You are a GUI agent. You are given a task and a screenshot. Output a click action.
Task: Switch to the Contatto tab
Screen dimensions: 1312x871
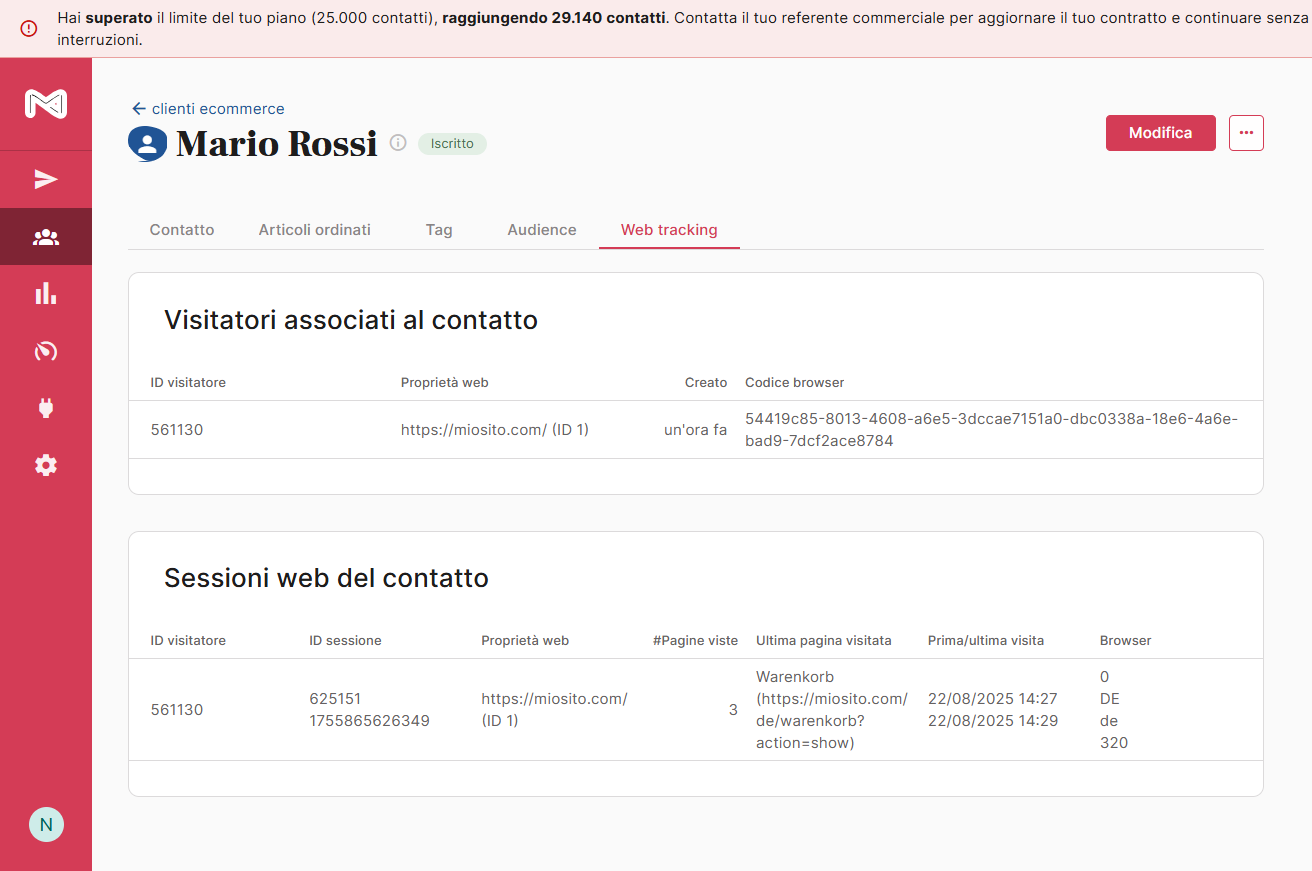[x=182, y=230]
